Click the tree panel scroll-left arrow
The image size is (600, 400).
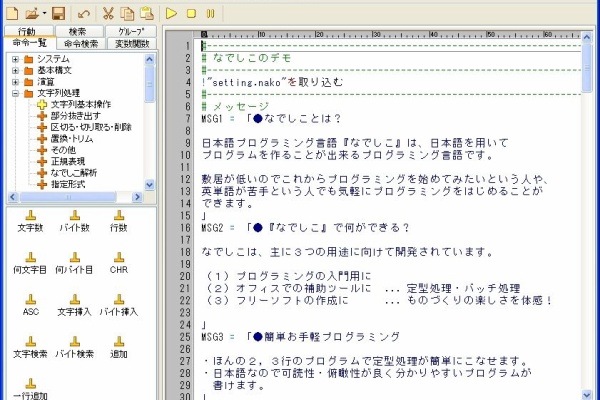coord(13,198)
